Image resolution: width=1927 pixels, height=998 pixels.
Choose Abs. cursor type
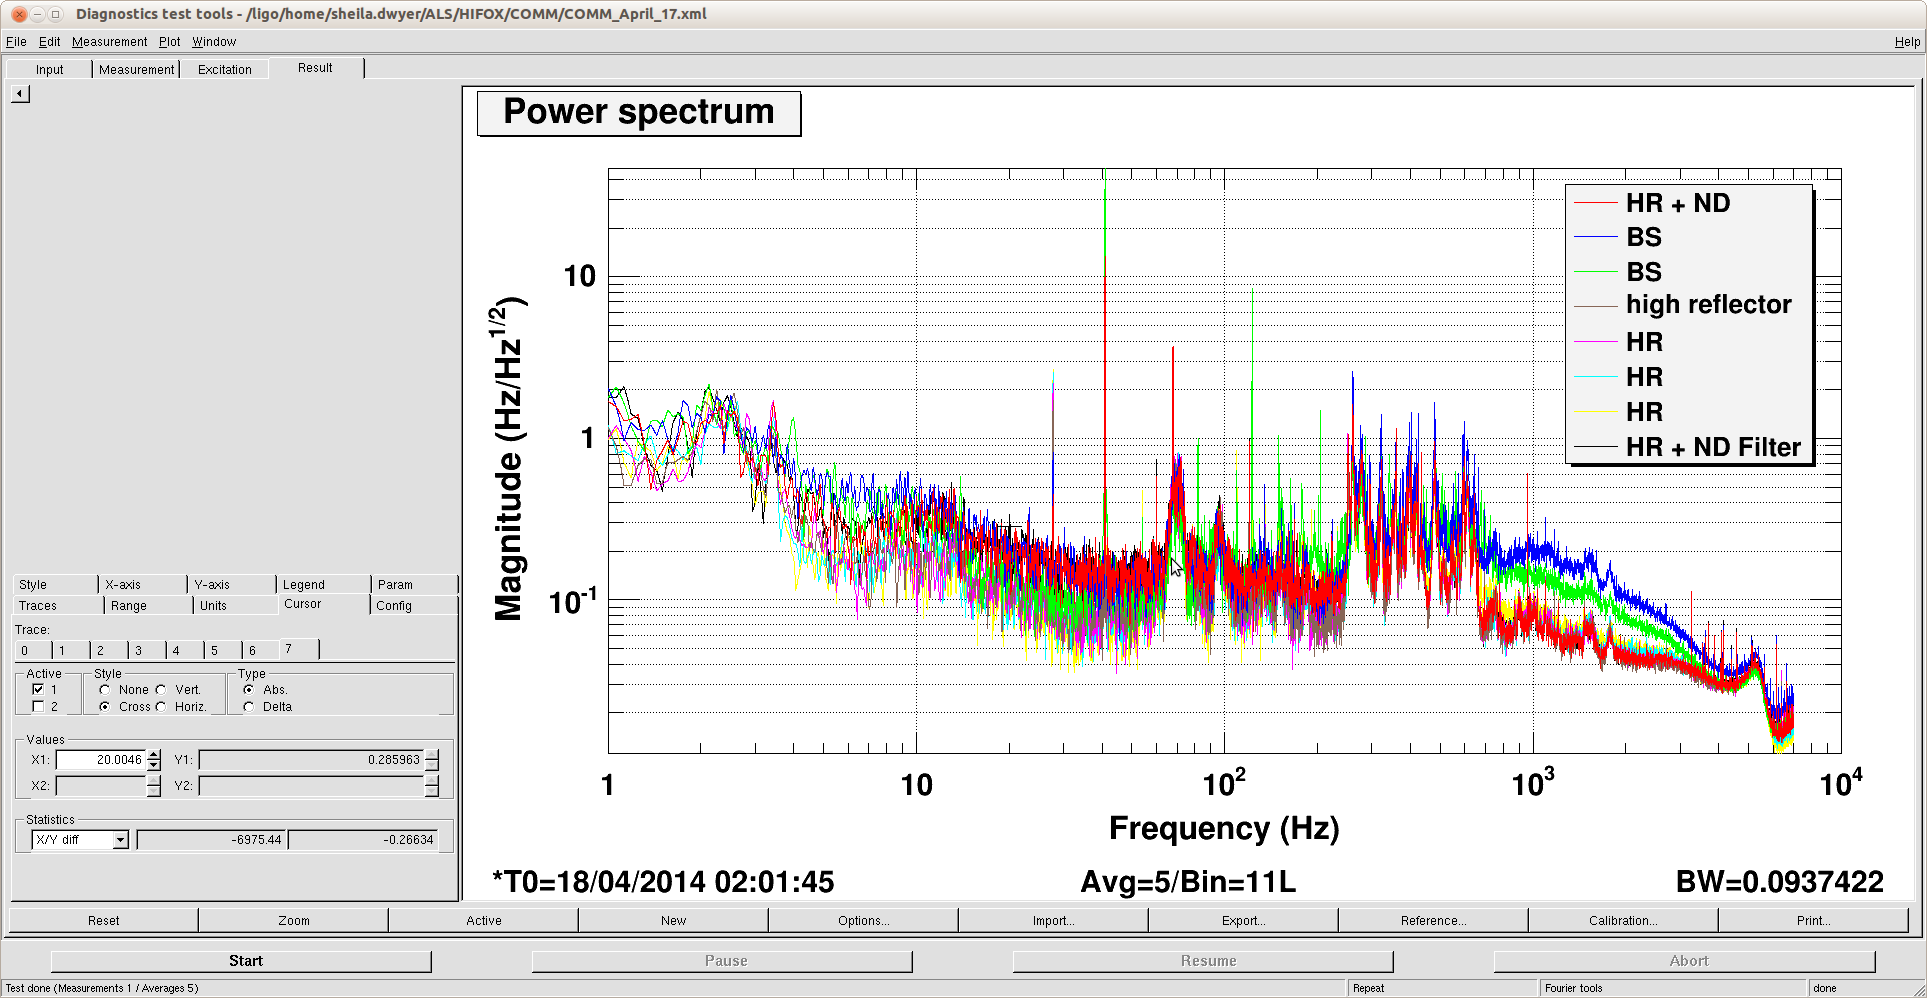coord(248,690)
